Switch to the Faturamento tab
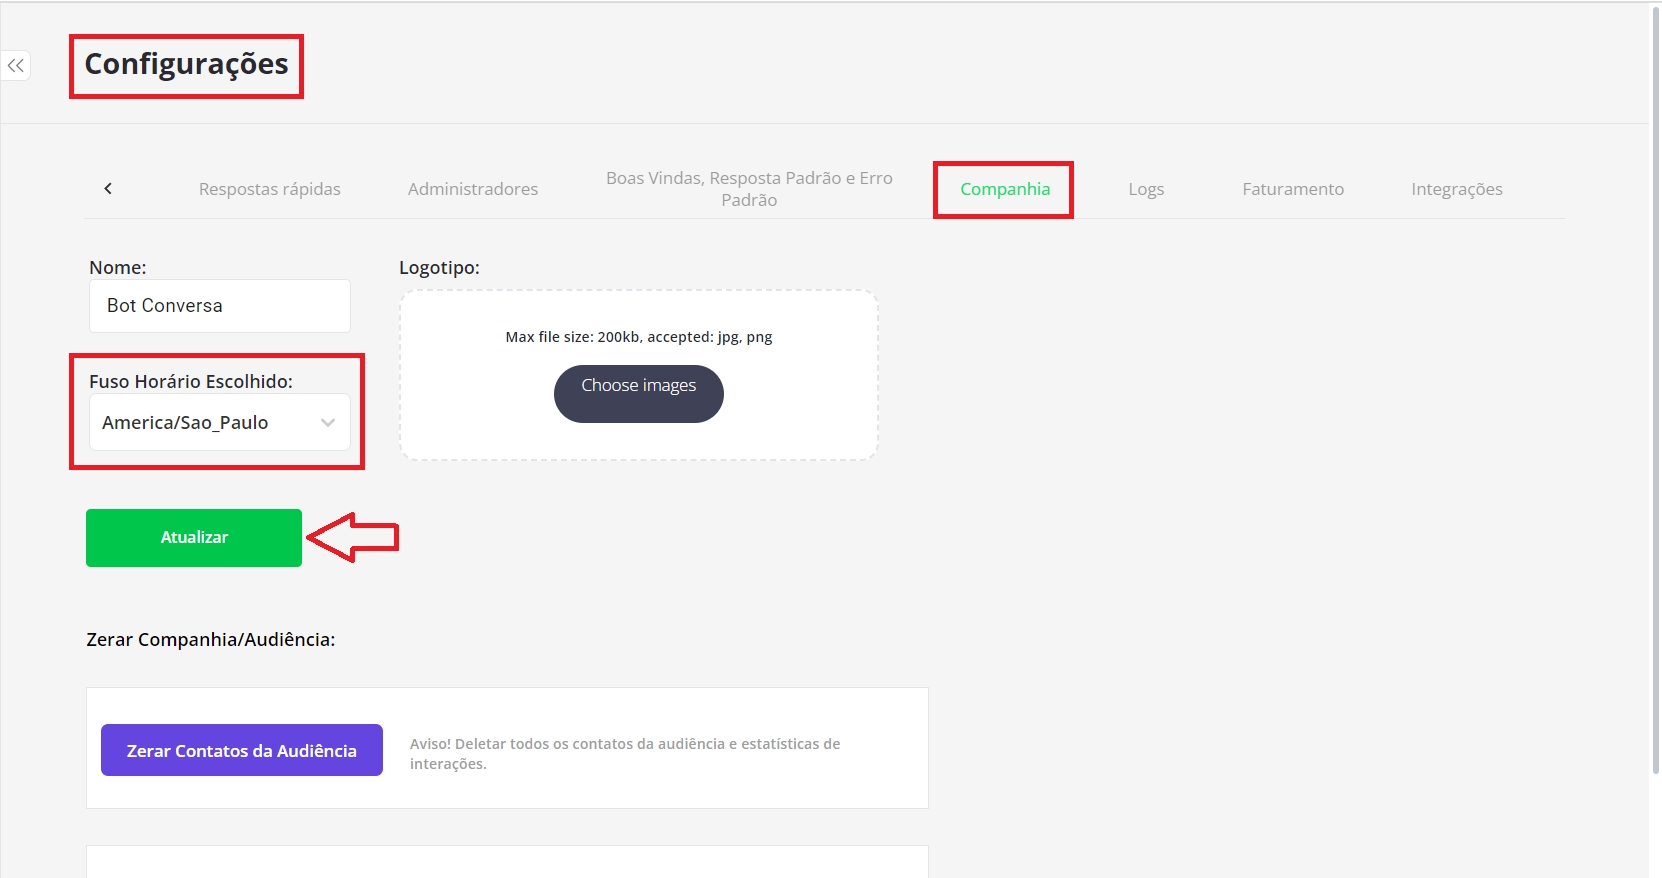 [x=1292, y=189]
